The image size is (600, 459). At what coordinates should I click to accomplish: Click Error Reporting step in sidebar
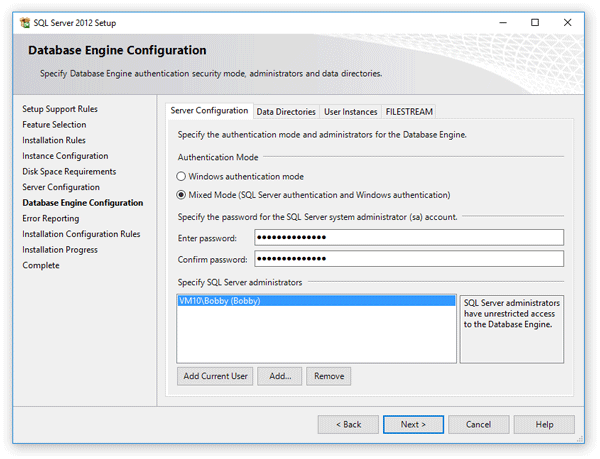(51, 219)
